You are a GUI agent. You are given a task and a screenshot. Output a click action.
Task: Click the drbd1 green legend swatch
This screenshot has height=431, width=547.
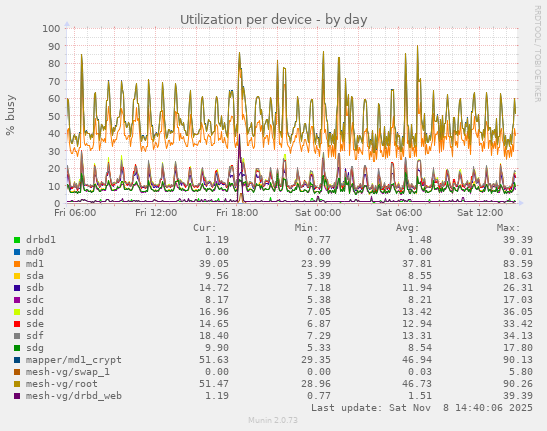coord(17,240)
